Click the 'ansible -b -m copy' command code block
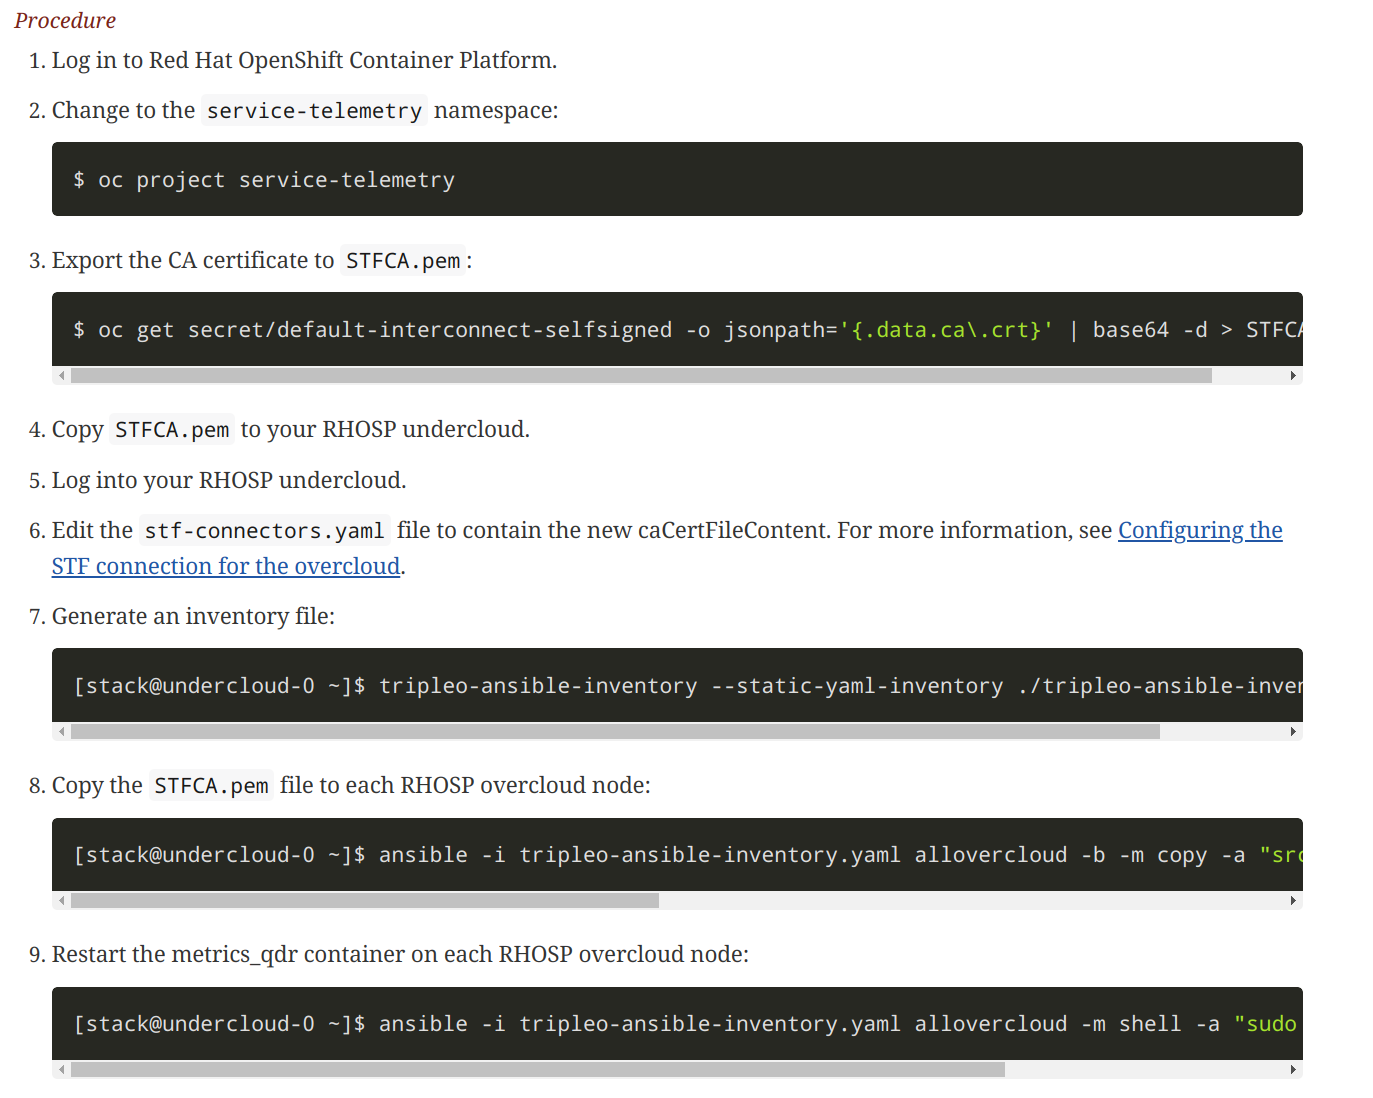This screenshot has width=1373, height=1098. [677, 854]
